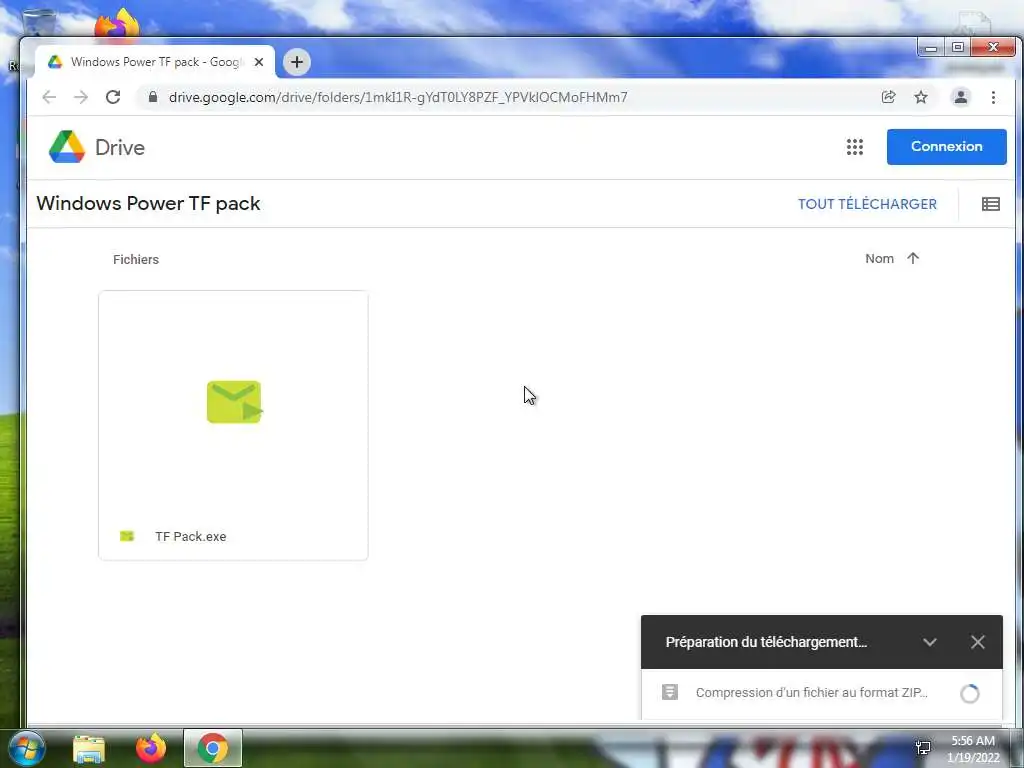Viewport: 1024px width, 768px height.
Task: Reverse sort direction arrow next to Nom
Action: click(912, 259)
